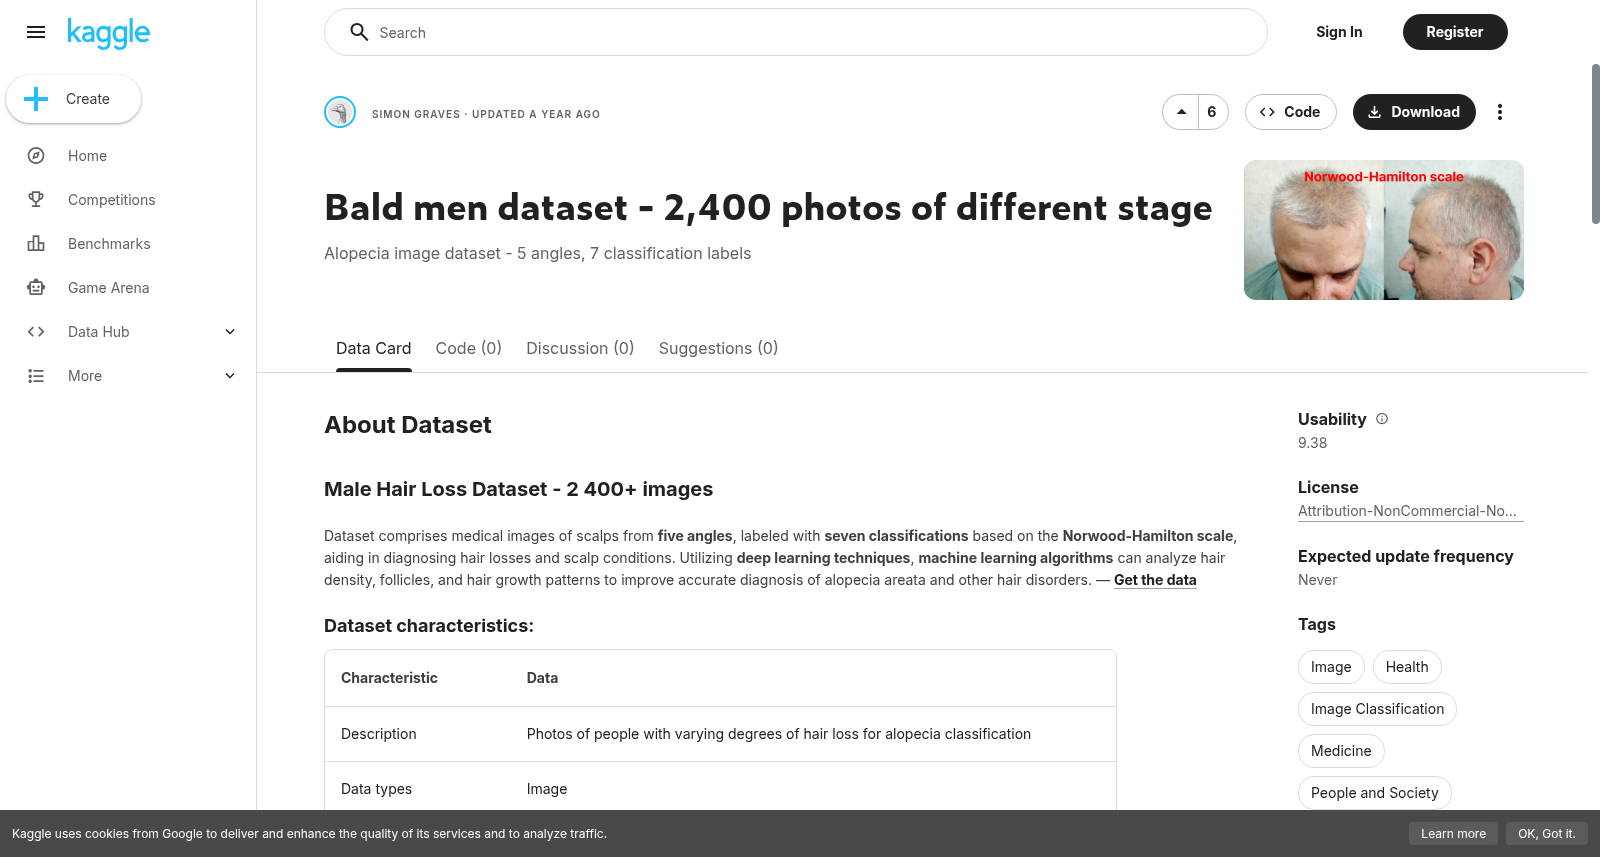Click the 'Never' update frequency value
This screenshot has width=1600, height=857.
(1317, 580)
